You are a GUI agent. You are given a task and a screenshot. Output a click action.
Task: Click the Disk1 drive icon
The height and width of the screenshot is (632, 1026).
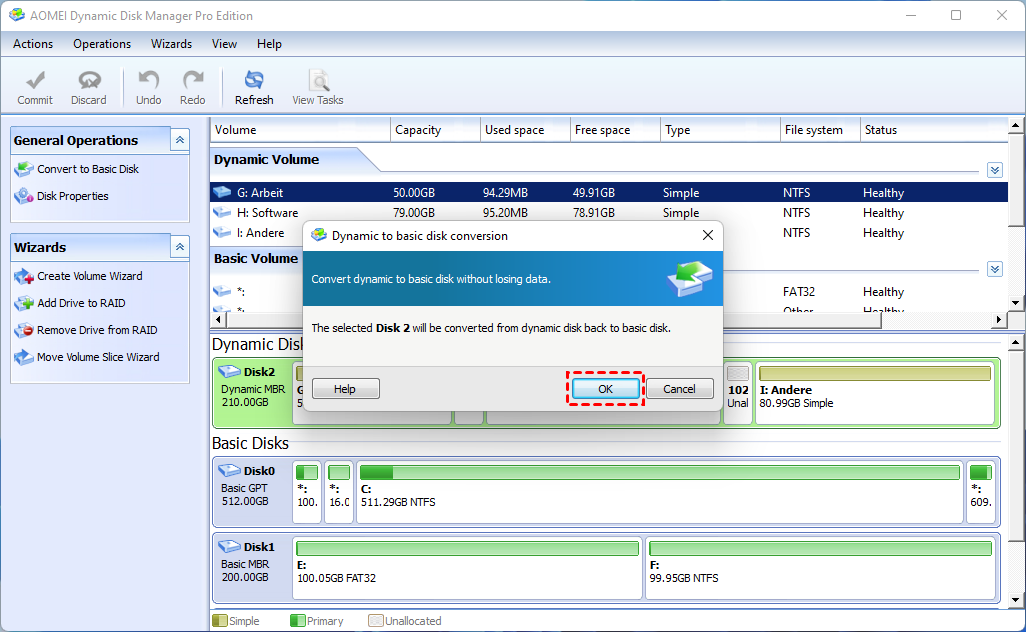[x=229, y=546]
